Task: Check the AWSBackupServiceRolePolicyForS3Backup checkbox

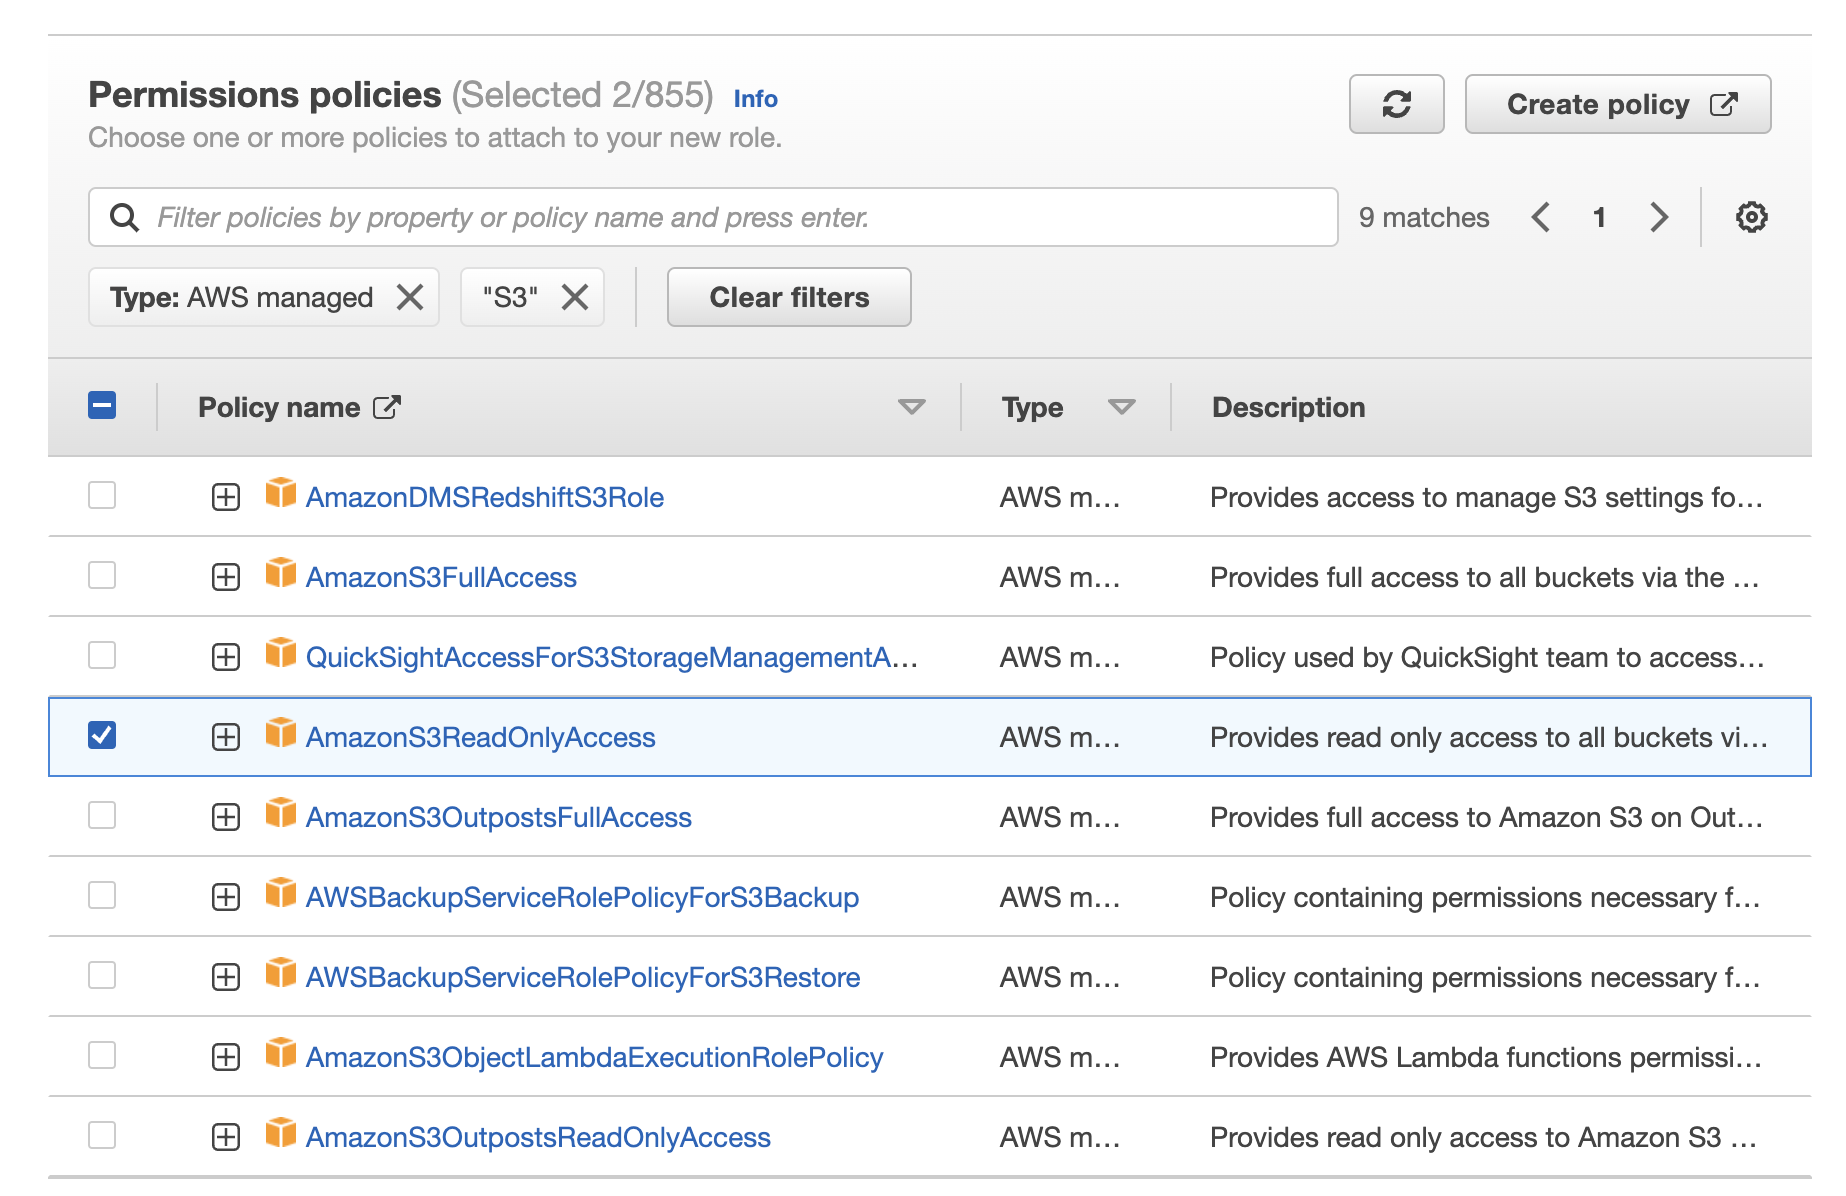Action: (102, 895)
